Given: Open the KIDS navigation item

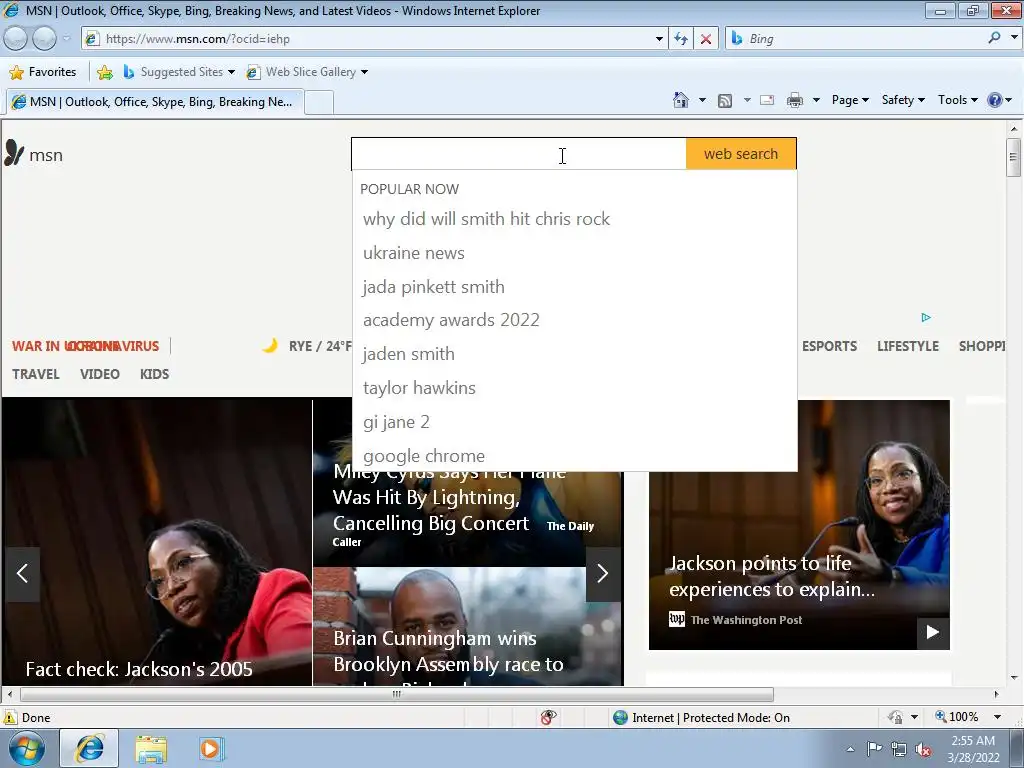Looking at the screenshot, I should click(154, 374).
